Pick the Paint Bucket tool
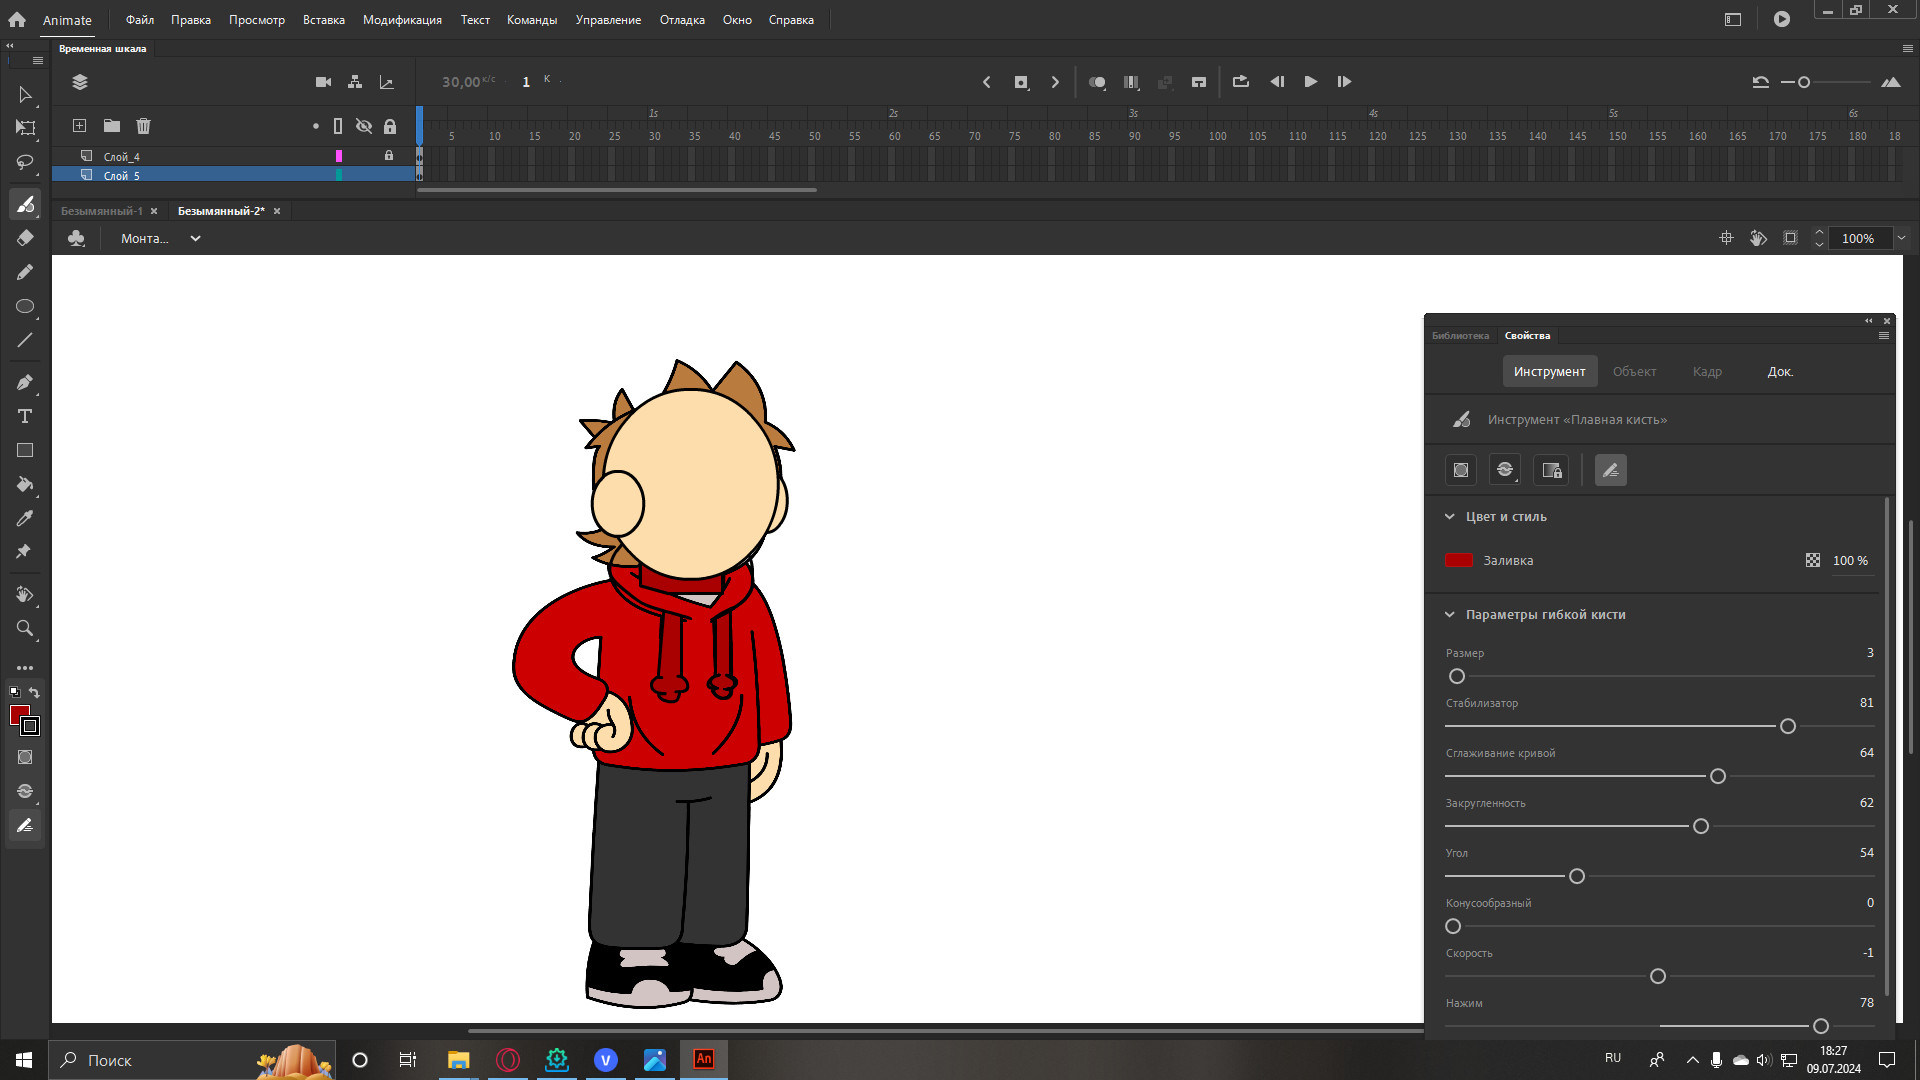The height and width of the screenshot is (1080, 1920). point(25,485)
